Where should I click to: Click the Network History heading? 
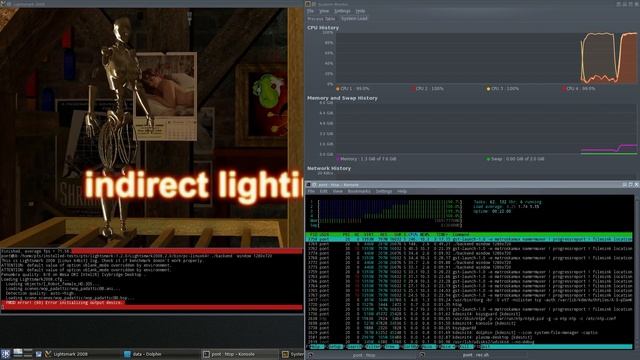329,168
